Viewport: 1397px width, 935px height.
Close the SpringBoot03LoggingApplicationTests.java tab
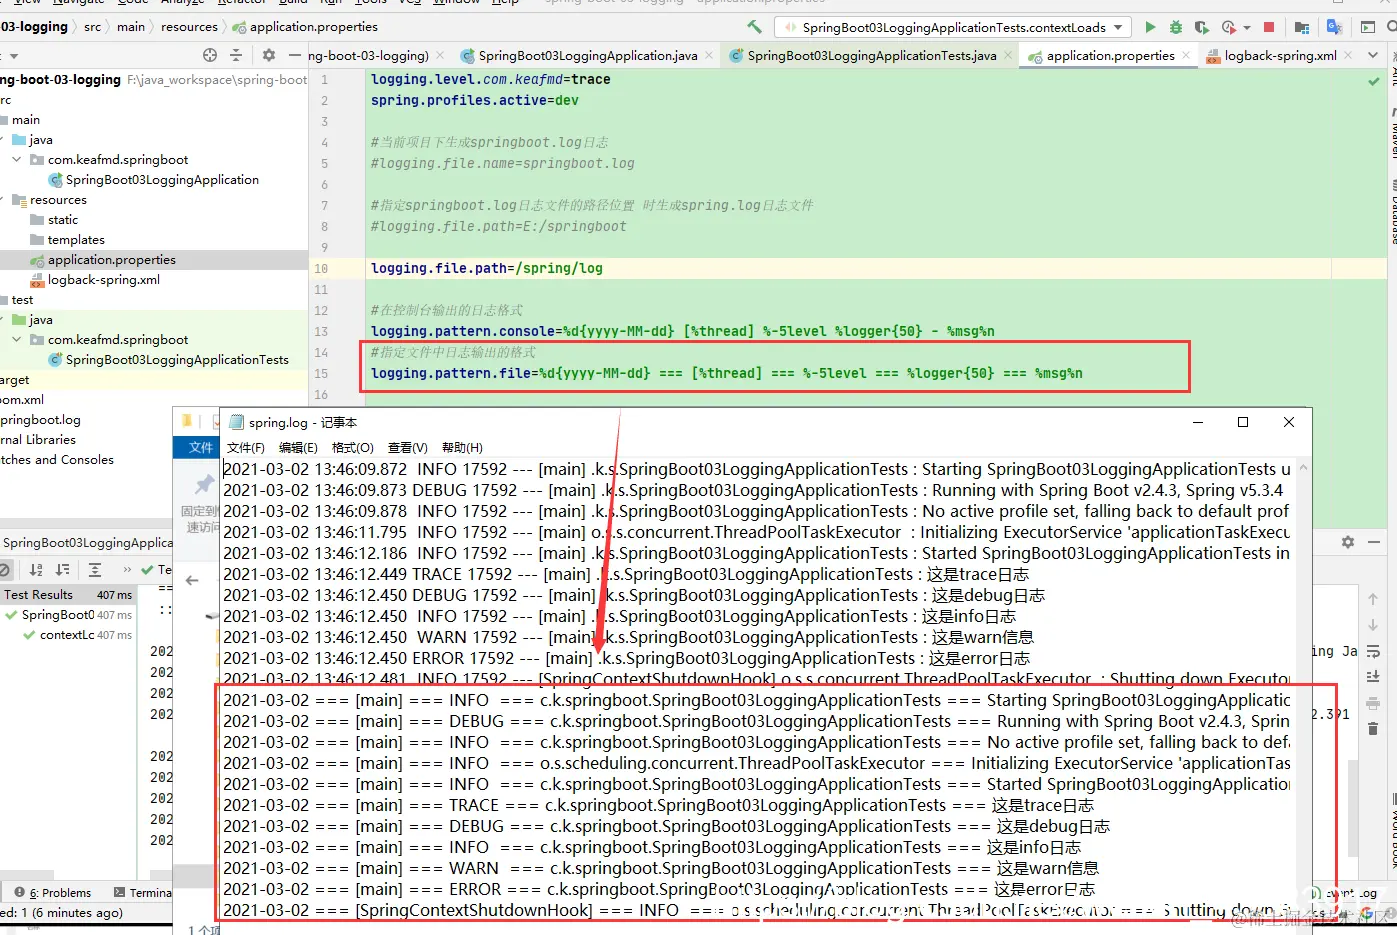click(x=1008, y=56)
